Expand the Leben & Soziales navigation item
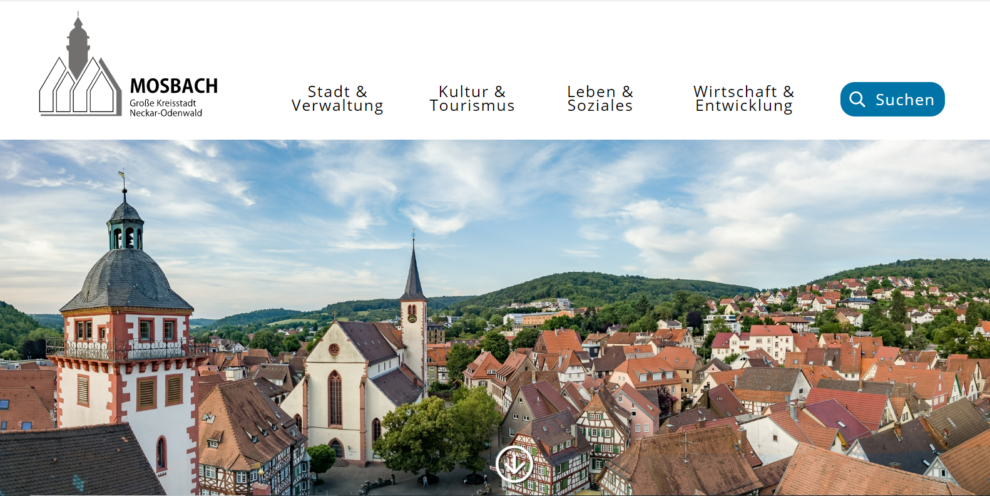This screenshot has height=496, width=990. point(600,99)
